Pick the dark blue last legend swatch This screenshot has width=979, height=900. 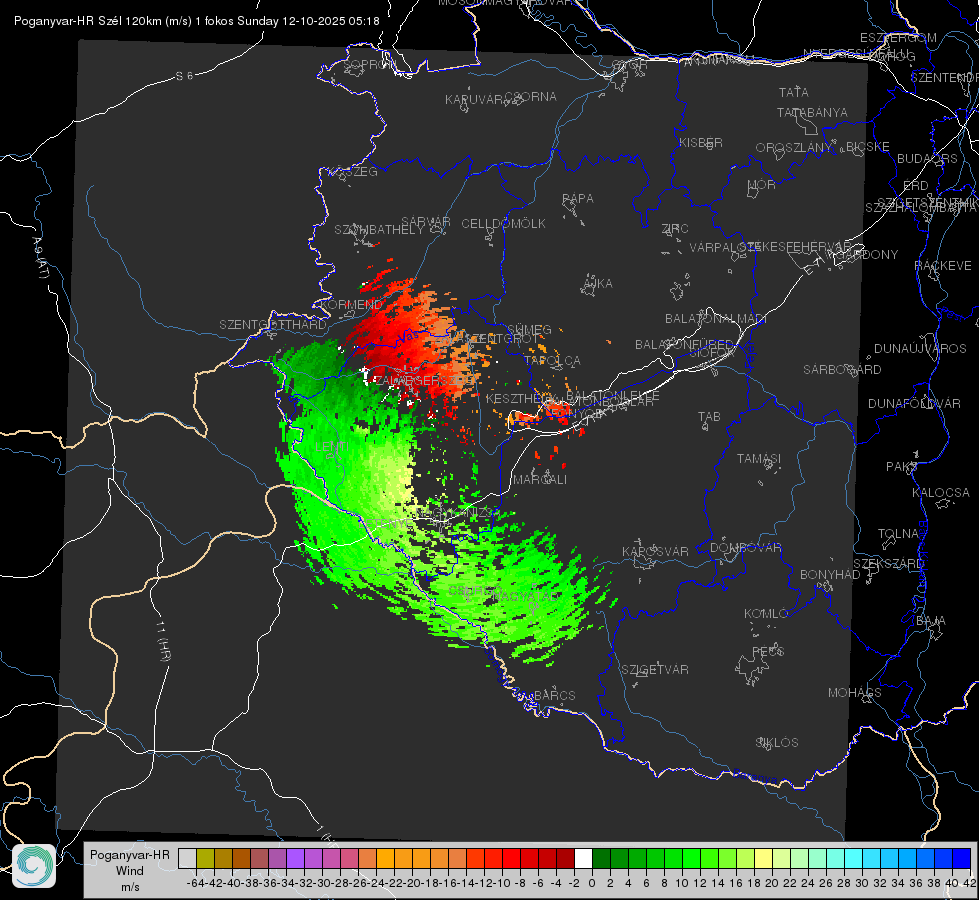coord(962,858)
